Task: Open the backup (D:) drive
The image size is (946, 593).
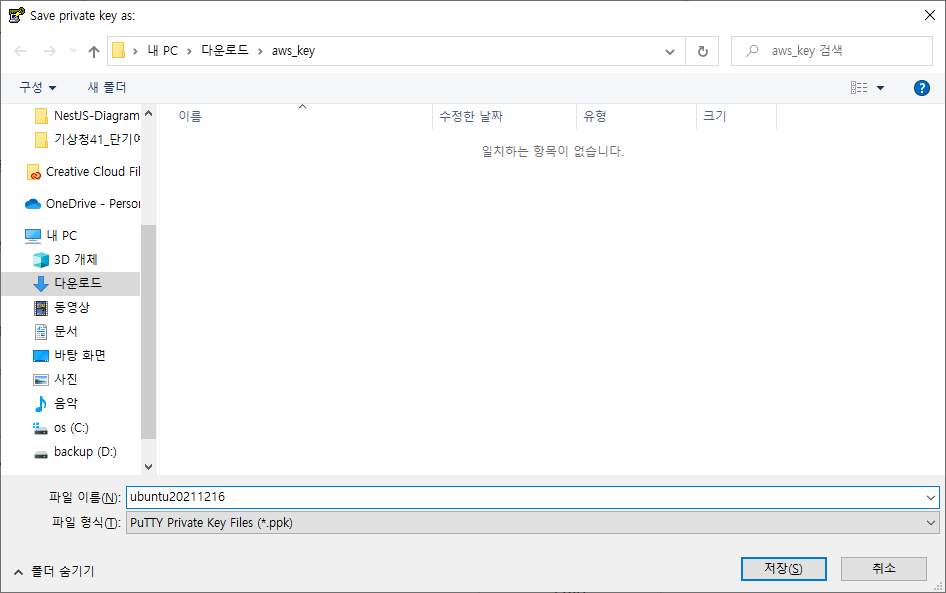Action: (x=85, y=451)
